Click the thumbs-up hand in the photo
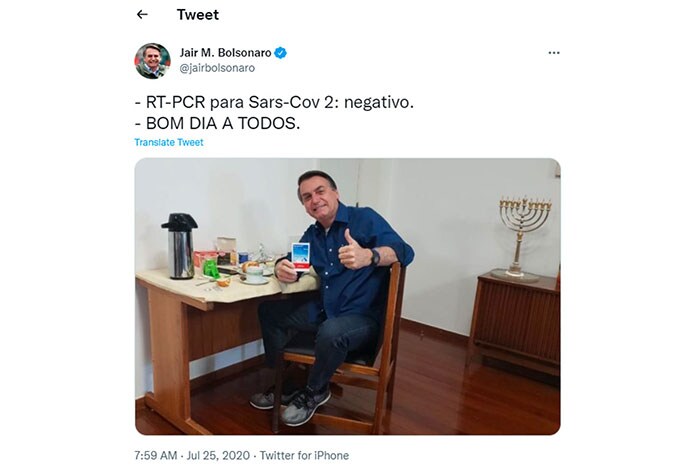The width and height of the screenshot is (695, 473). 353,250
